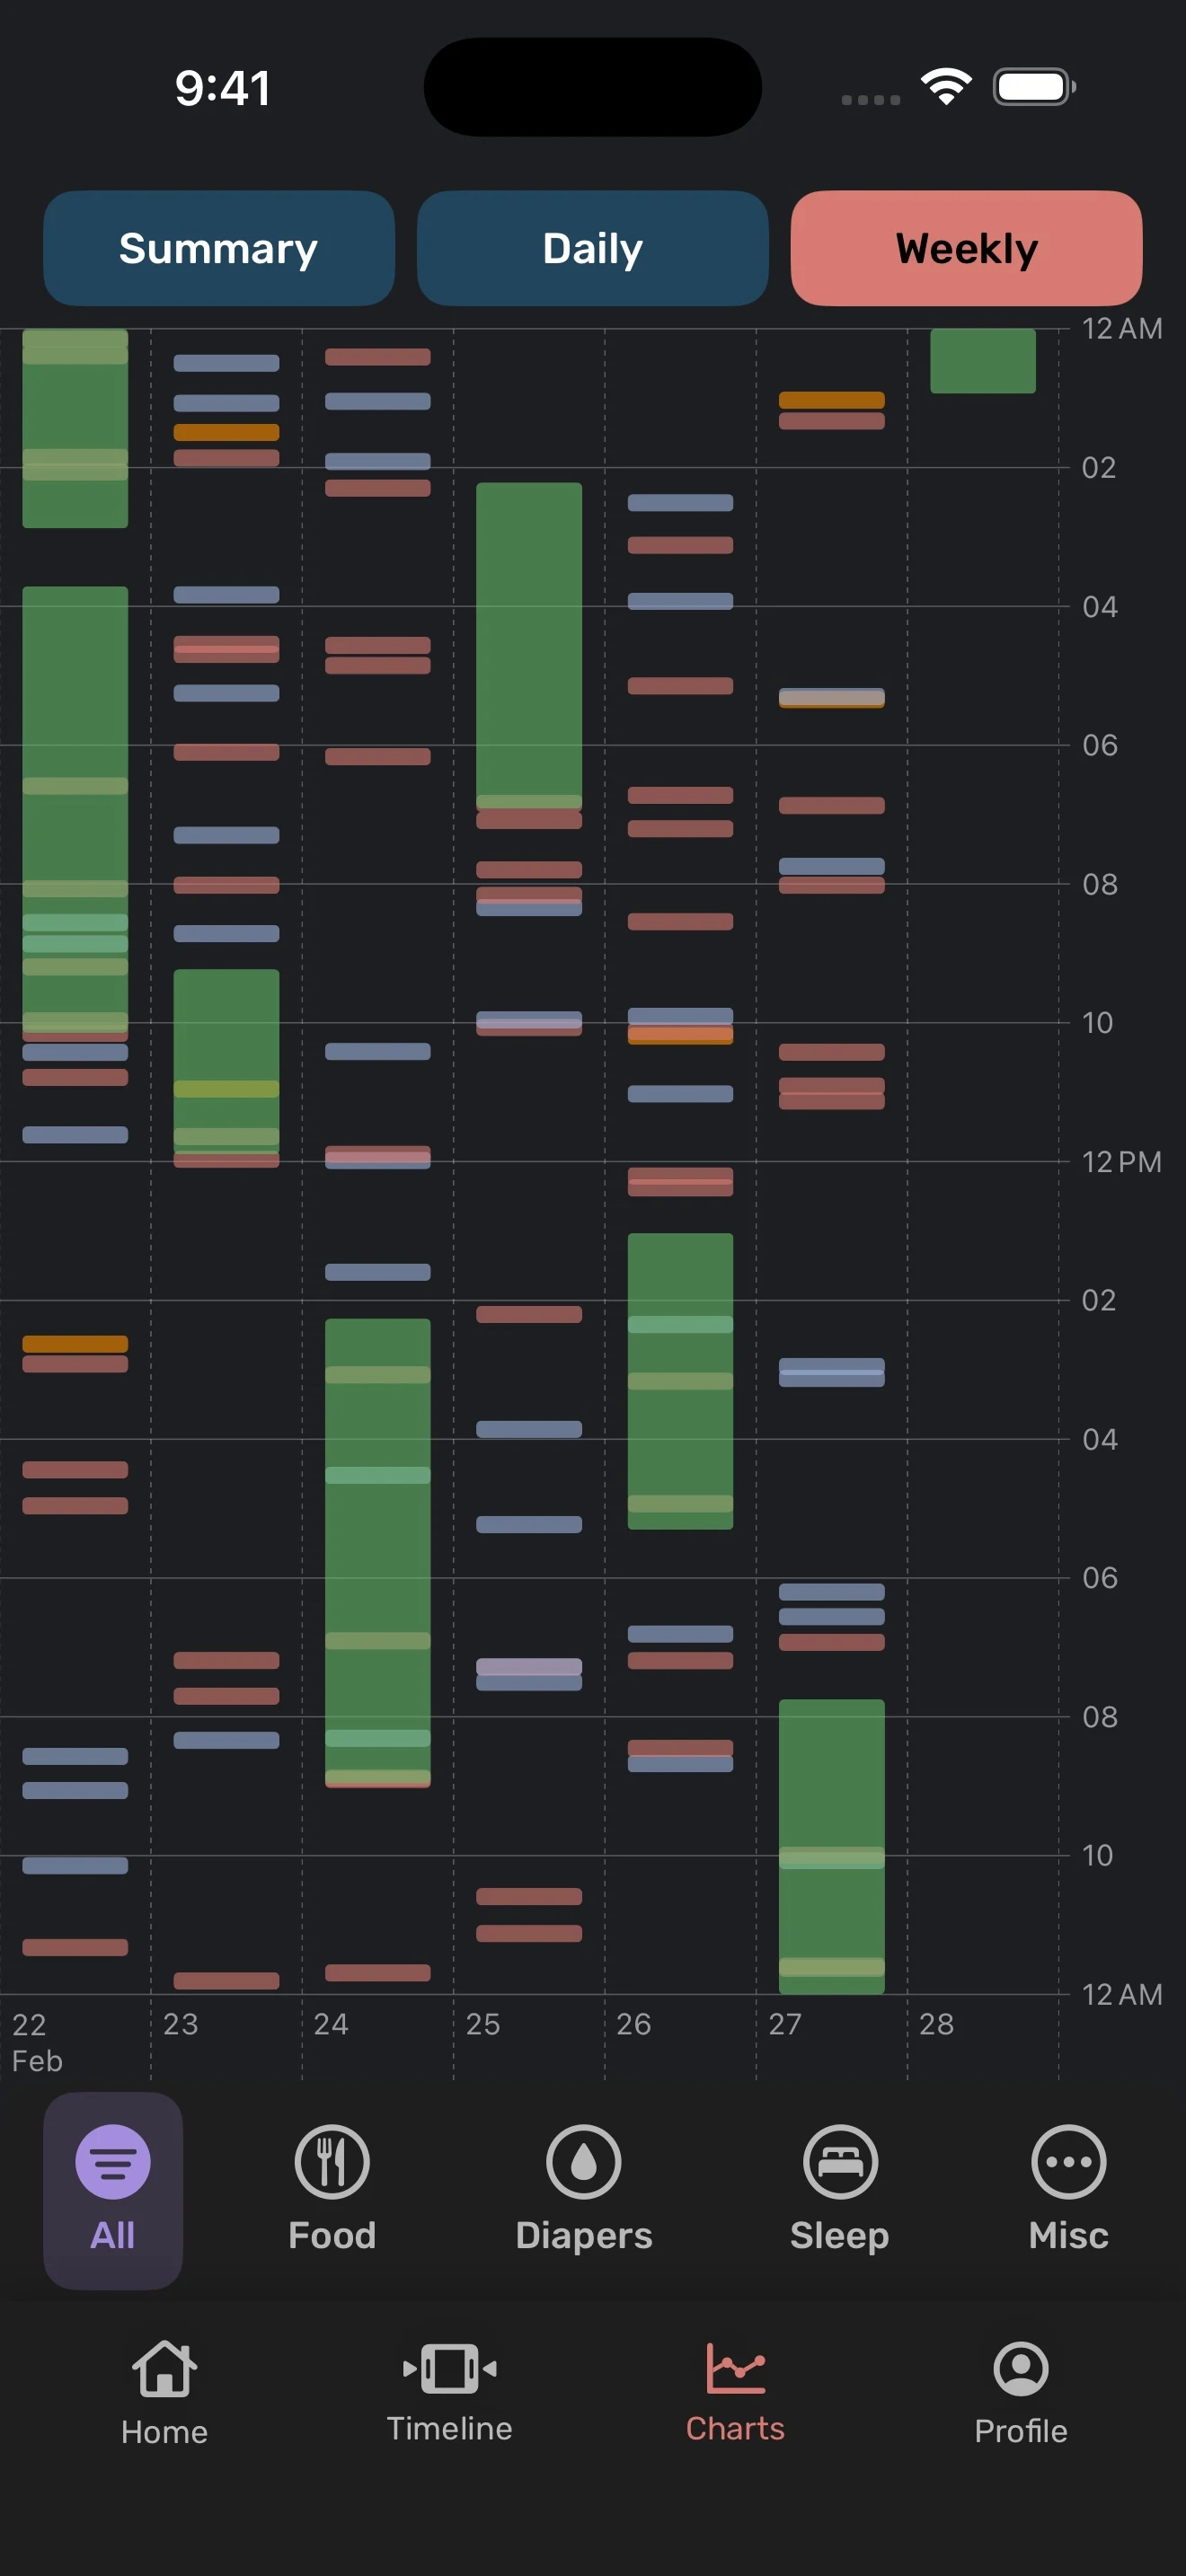Tap the evening sleep block in the 27 column
The width and height of the screenshot is (1186, 2576).
[831, 1846]
